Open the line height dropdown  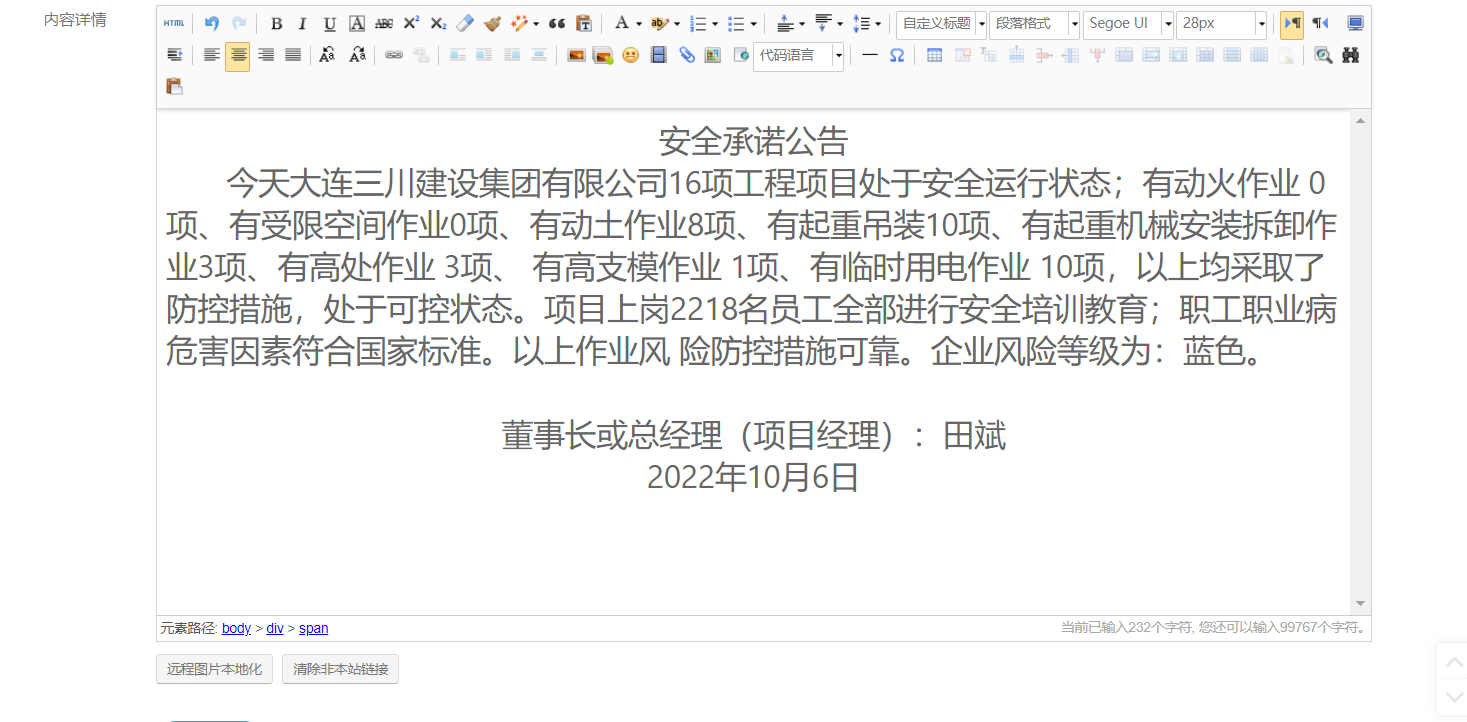coord(878,24)
